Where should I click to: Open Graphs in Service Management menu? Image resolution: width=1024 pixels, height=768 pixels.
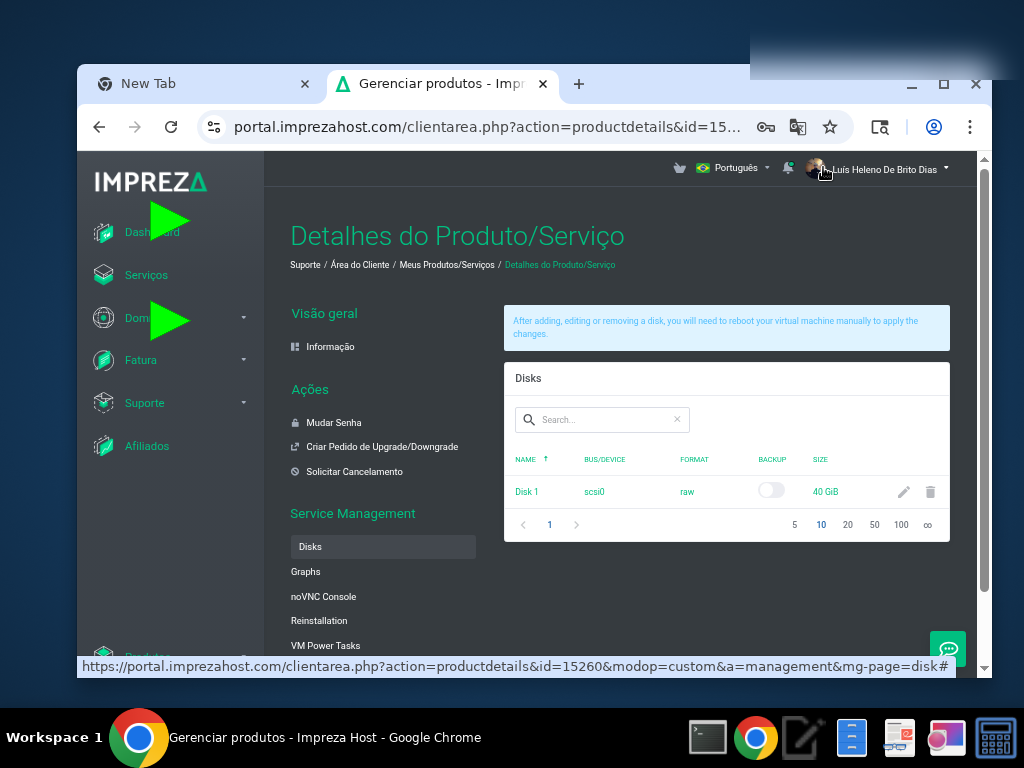(306, 571)
